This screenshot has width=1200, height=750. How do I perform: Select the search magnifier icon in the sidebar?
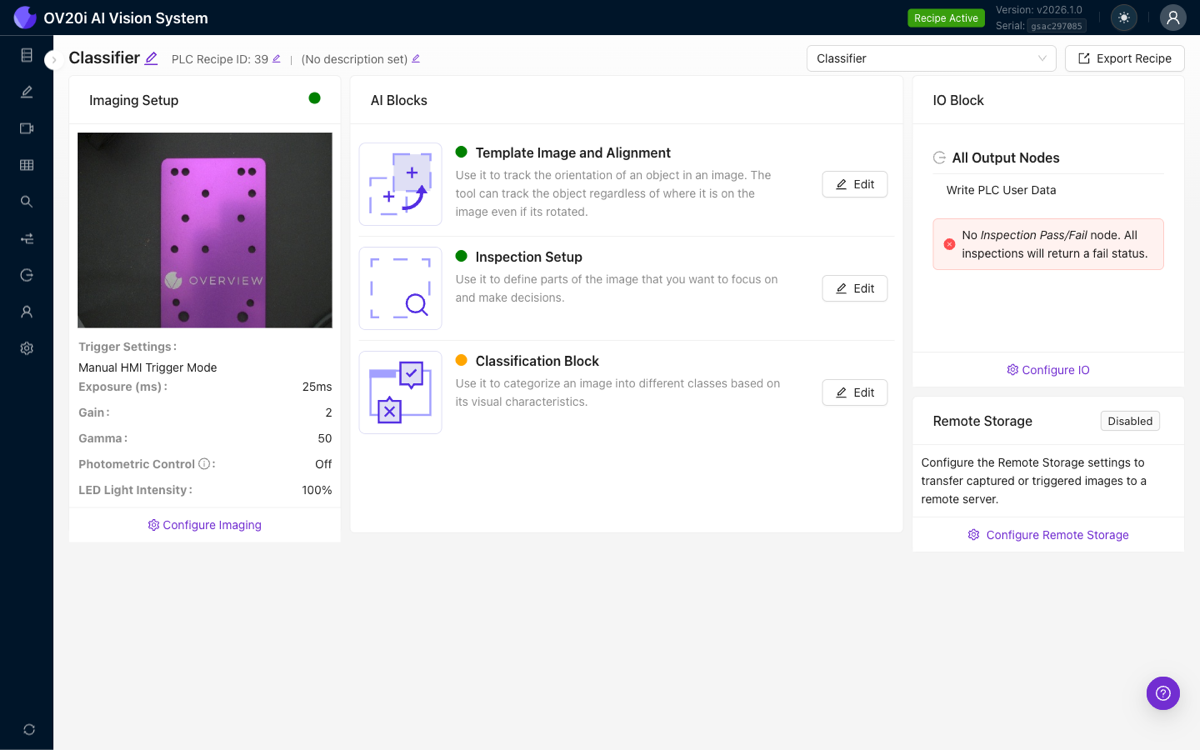point(26,201)
